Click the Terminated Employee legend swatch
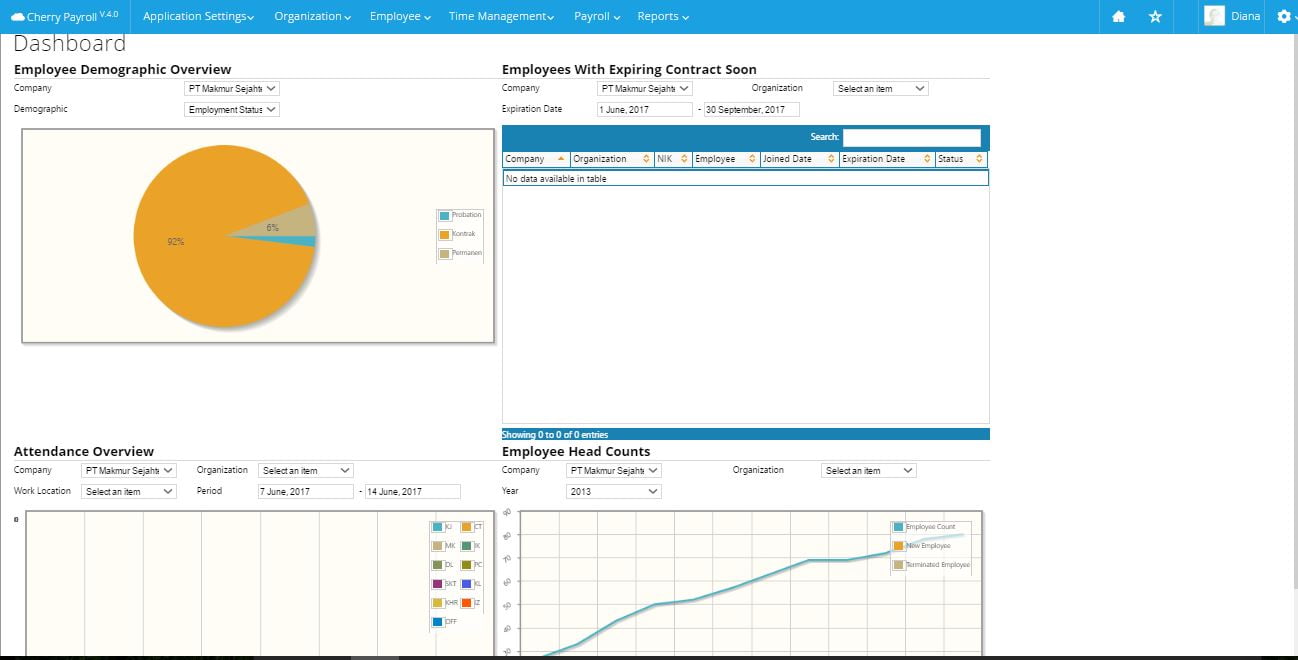1298x660 pixels. click(x=899, y=565)
